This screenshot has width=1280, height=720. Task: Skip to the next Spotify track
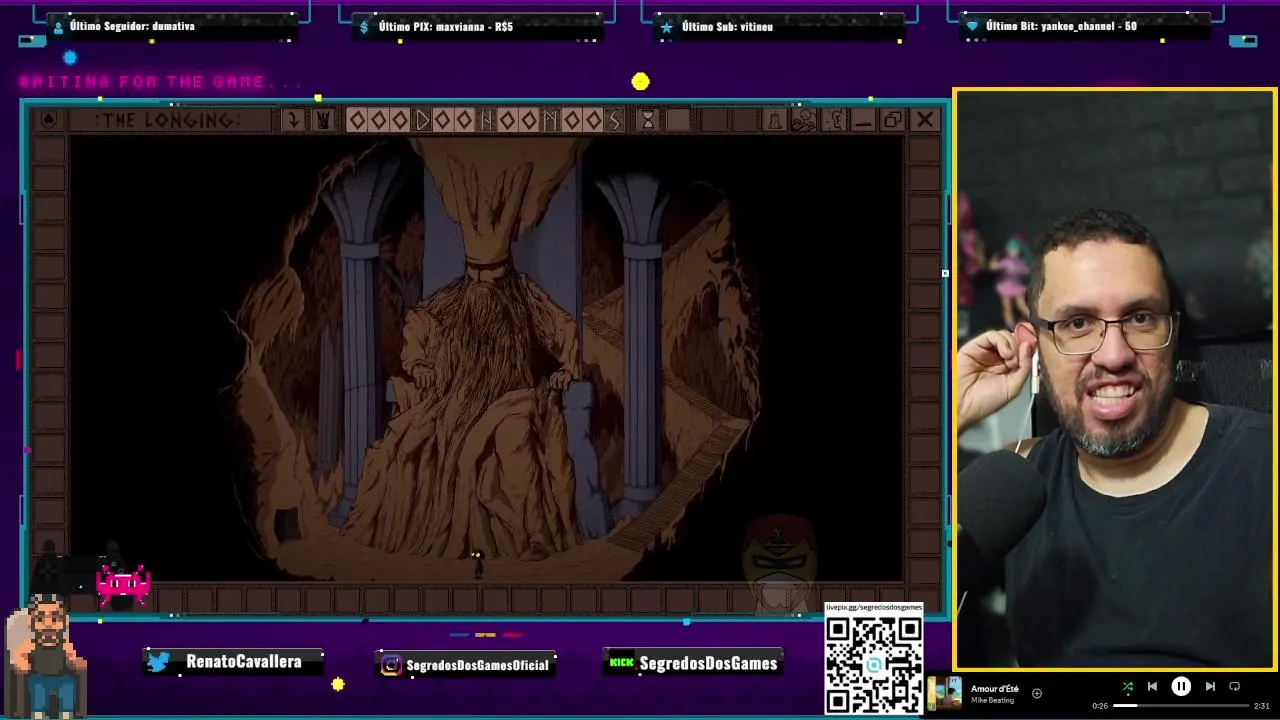coord(1210,686)
